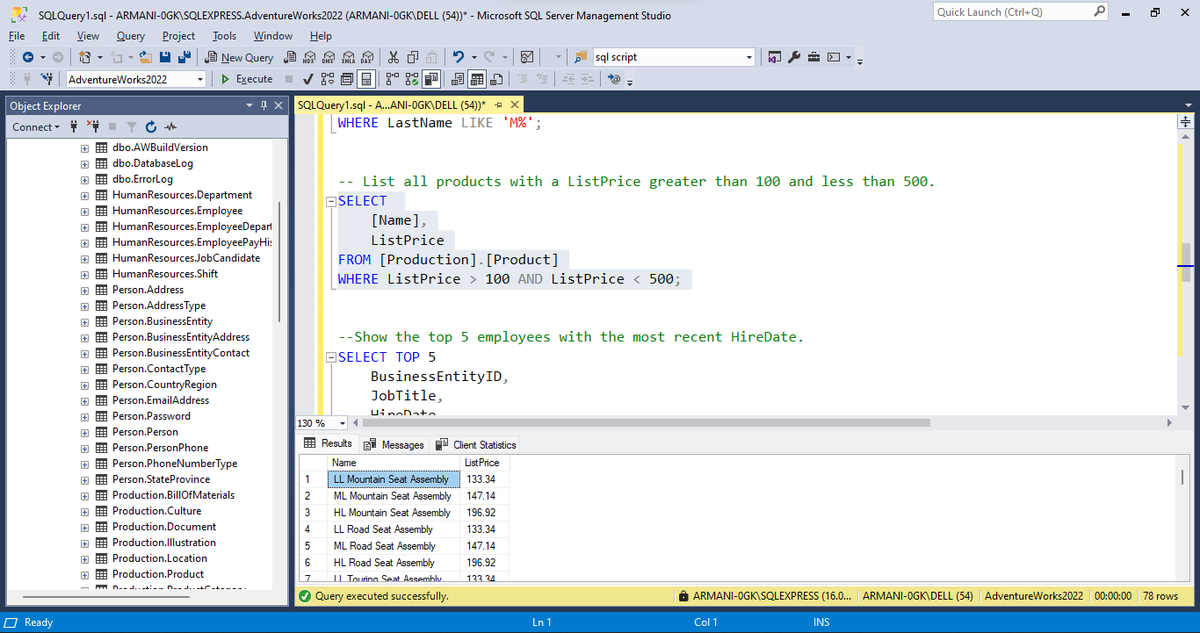Open the 'sql script' search combo box dropdown
The width and height of the screenshot is (1200, 633).
tap(748, 58)
